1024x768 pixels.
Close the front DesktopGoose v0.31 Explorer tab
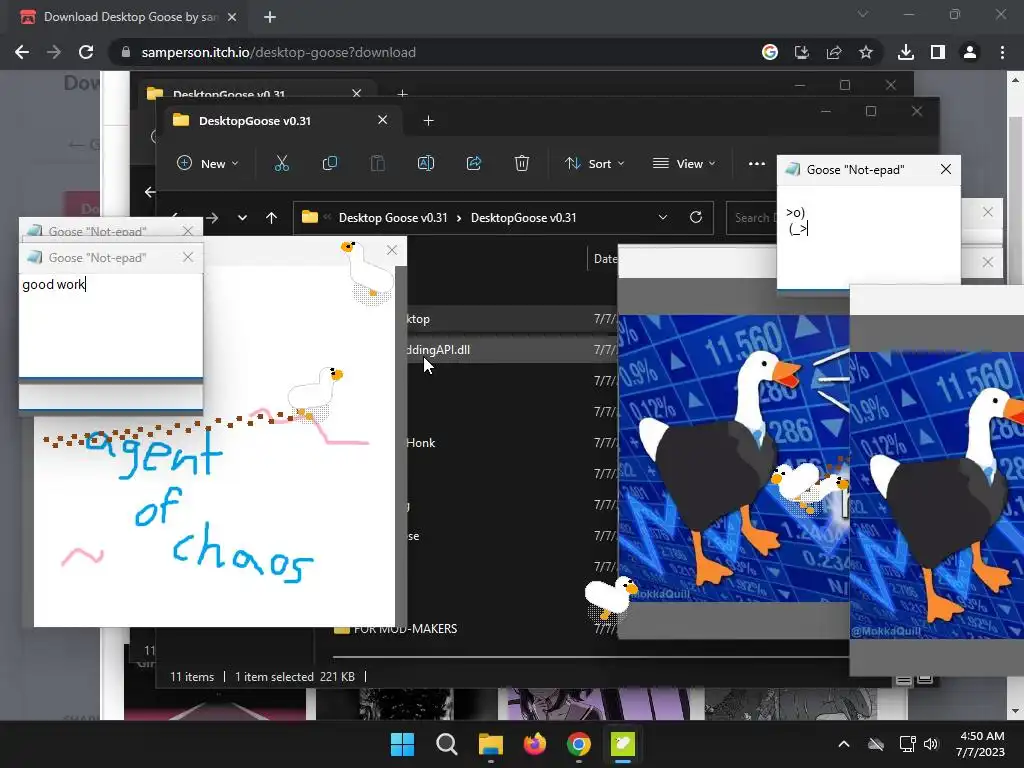(383, 120)
